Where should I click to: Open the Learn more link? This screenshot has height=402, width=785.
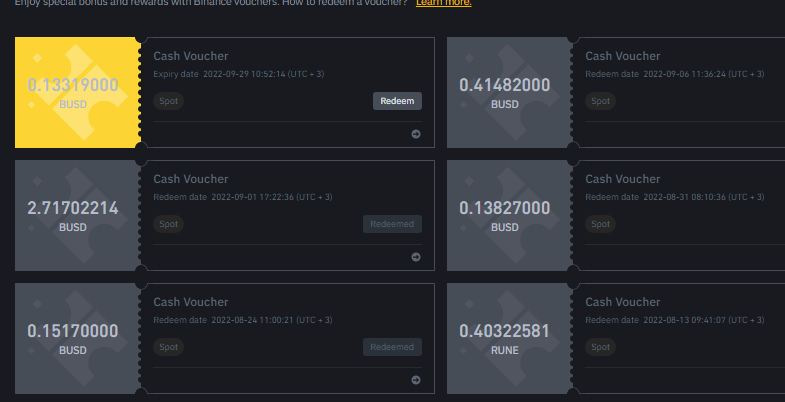point(444,3)
